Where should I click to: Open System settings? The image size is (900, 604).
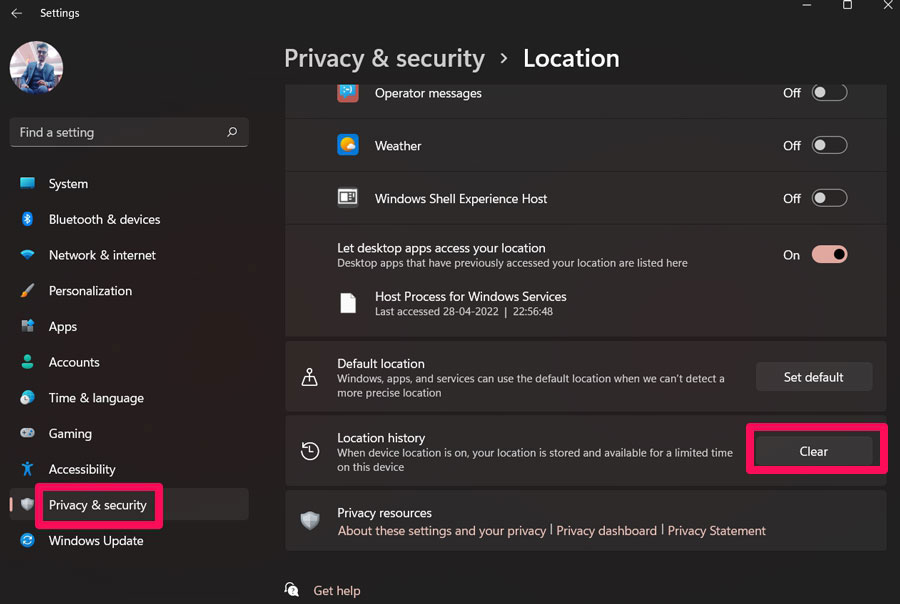pos(129,184)
